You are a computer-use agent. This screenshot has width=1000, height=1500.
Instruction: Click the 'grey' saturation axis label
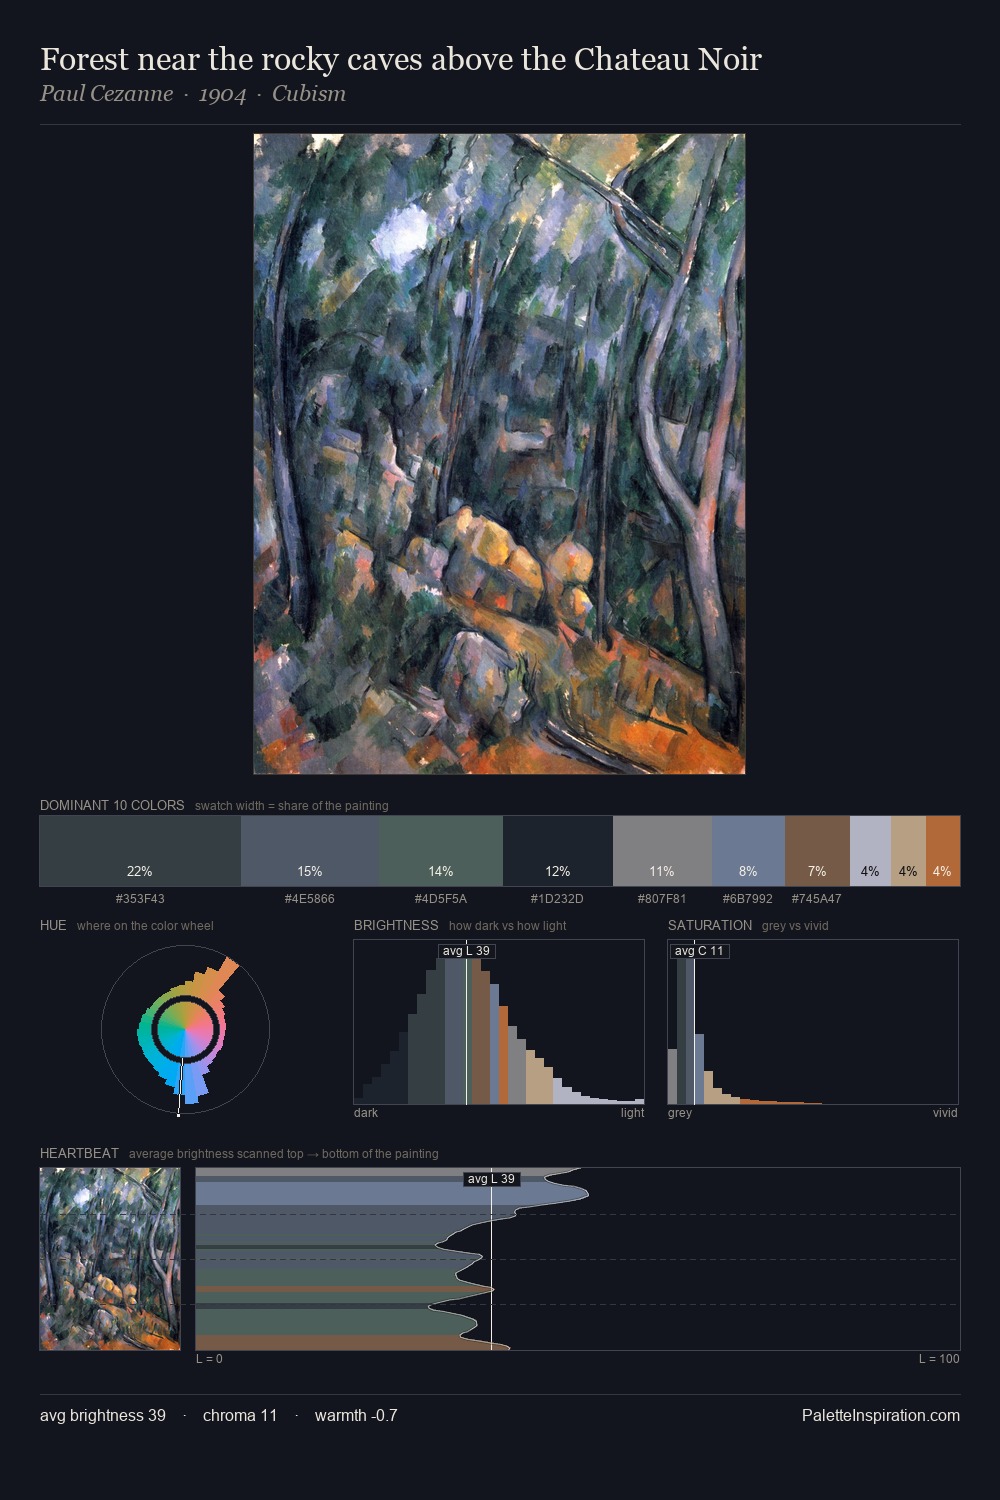(x=680, y=1113)
